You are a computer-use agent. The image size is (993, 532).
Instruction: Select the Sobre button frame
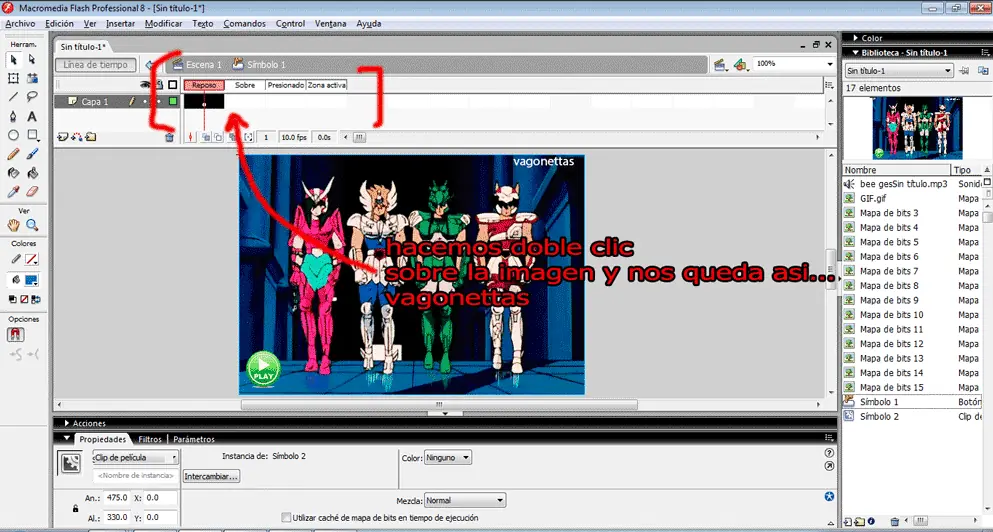coord(244,85)
